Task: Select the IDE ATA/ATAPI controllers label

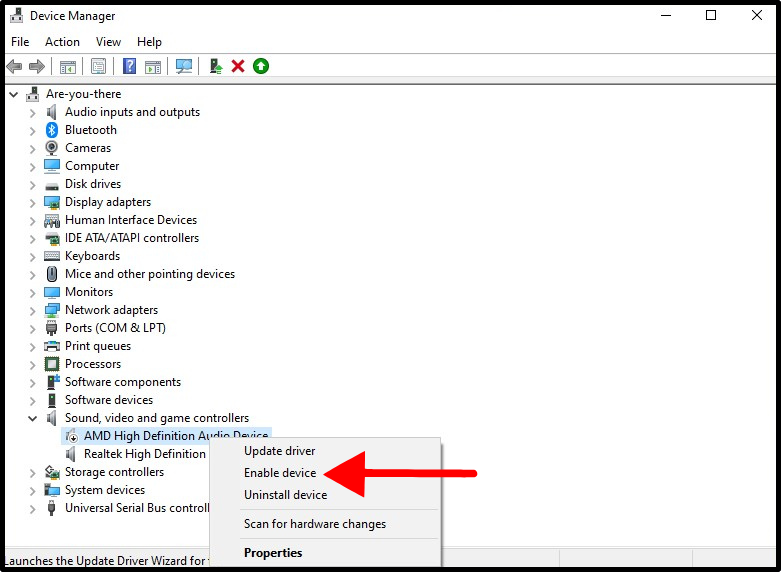Action: [132, 238]
